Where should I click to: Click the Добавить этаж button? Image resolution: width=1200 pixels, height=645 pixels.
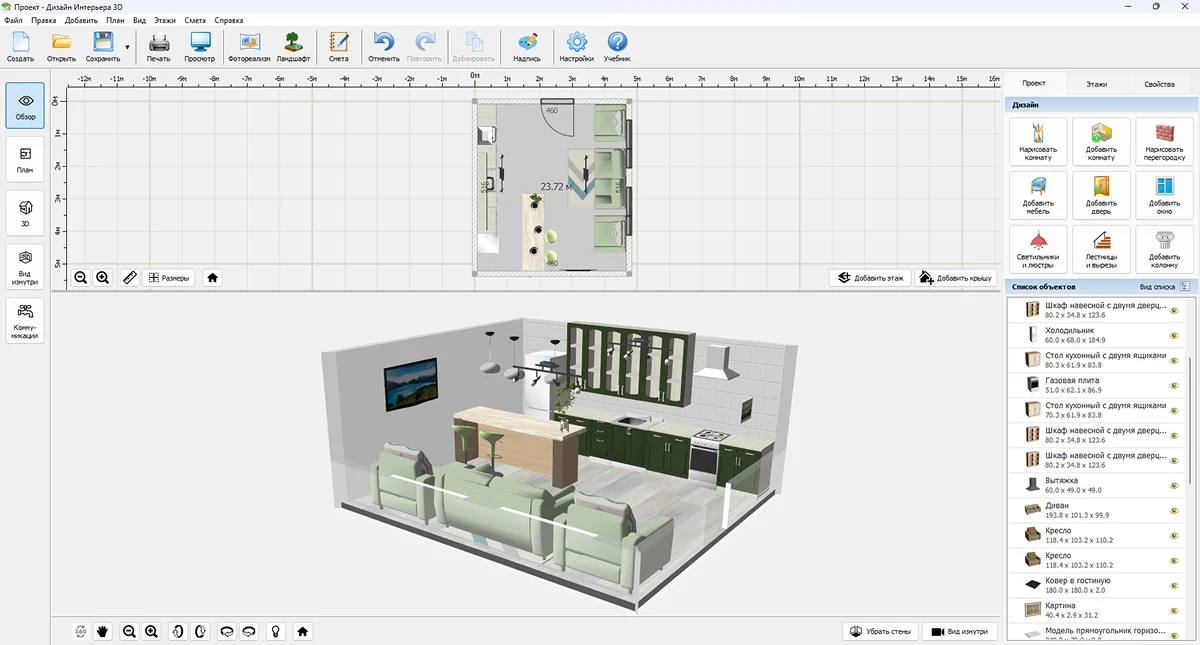pyautogui.click(x=870, y=278)
